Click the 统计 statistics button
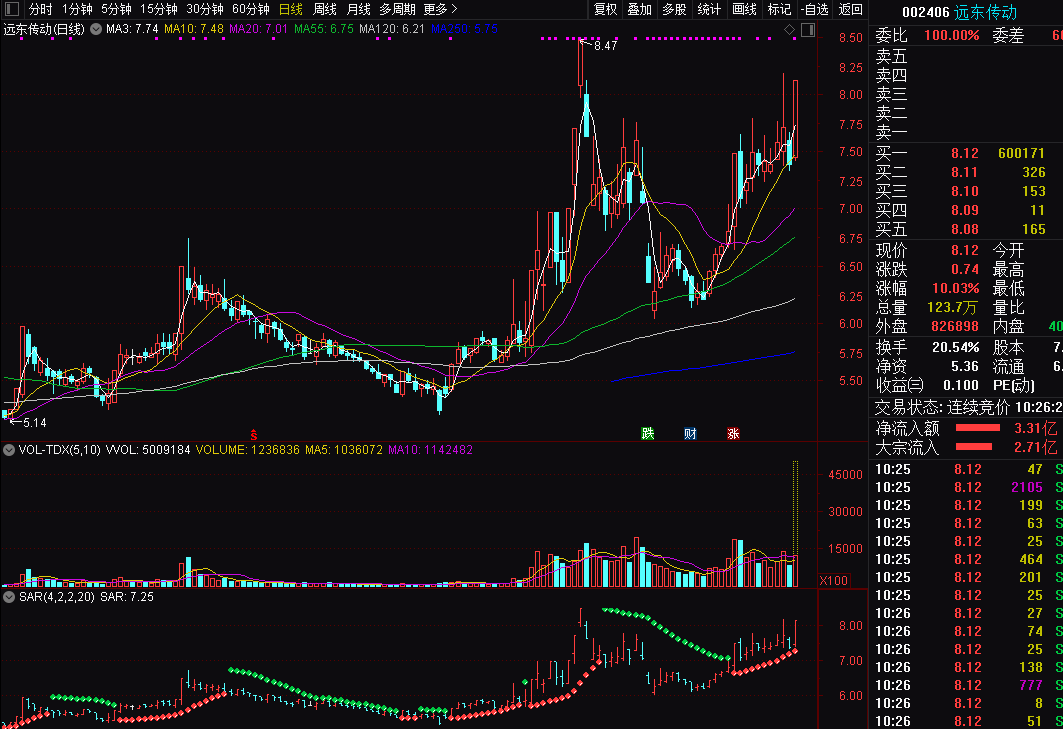Screen dimensions: 1063x729 tap(709, 9)
